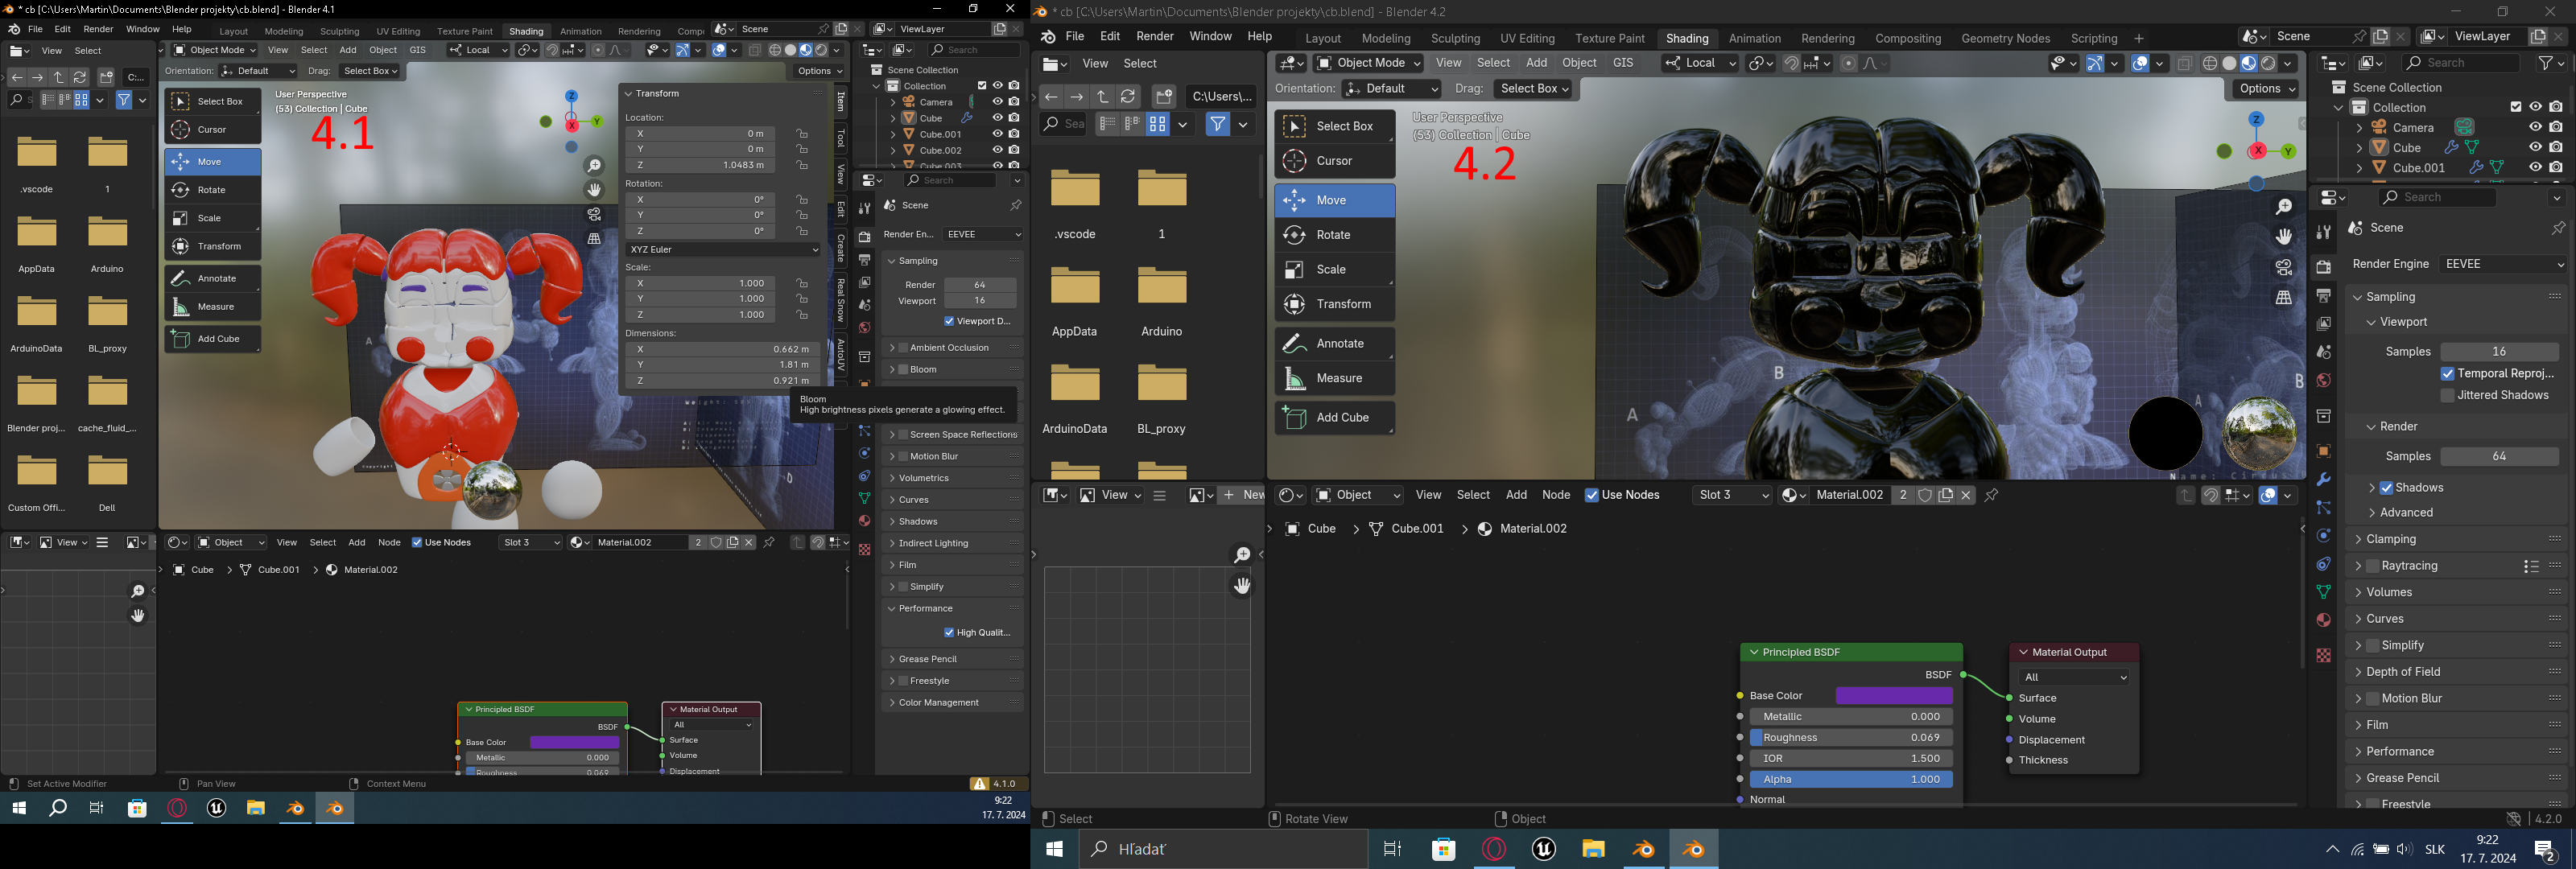The width and height of the screenshot is (2576, 869).
Task: Enable Jittered Shadows checkbox in Blender 4.2
Action: 2447,396
